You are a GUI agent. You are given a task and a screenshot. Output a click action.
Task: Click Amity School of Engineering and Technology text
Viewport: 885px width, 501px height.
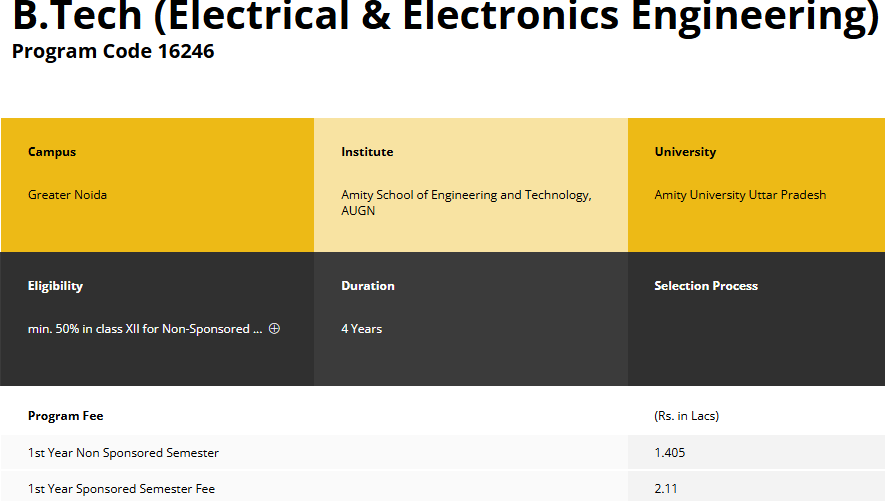tap(466, 203)
